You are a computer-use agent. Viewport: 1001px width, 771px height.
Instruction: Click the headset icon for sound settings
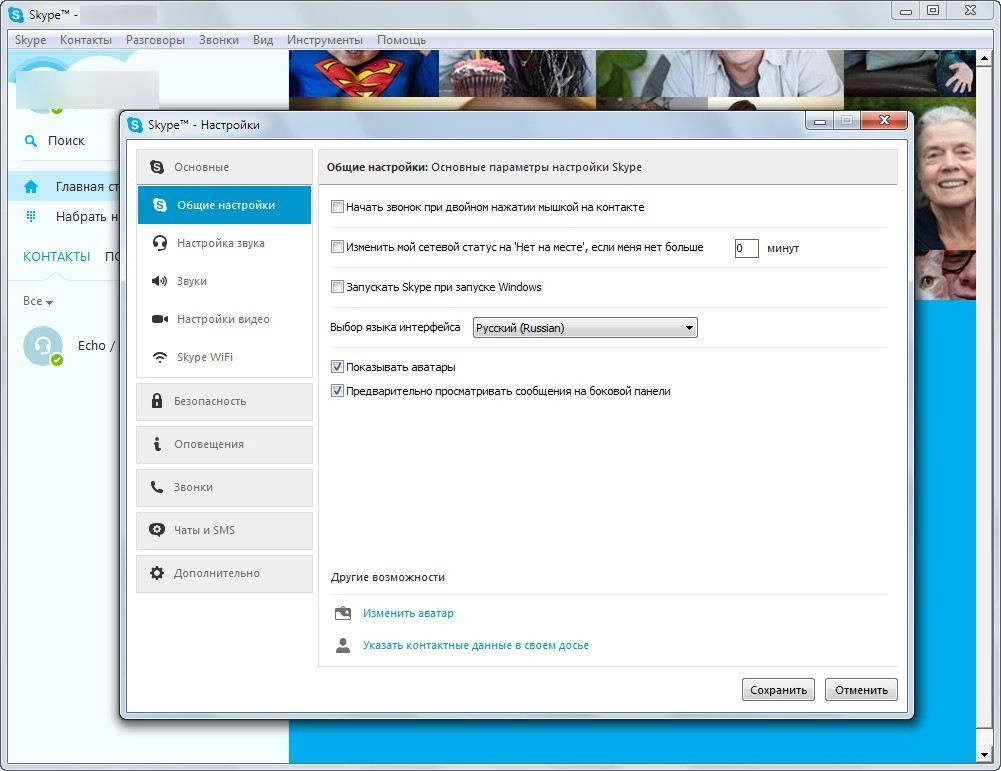click(160, 243)
